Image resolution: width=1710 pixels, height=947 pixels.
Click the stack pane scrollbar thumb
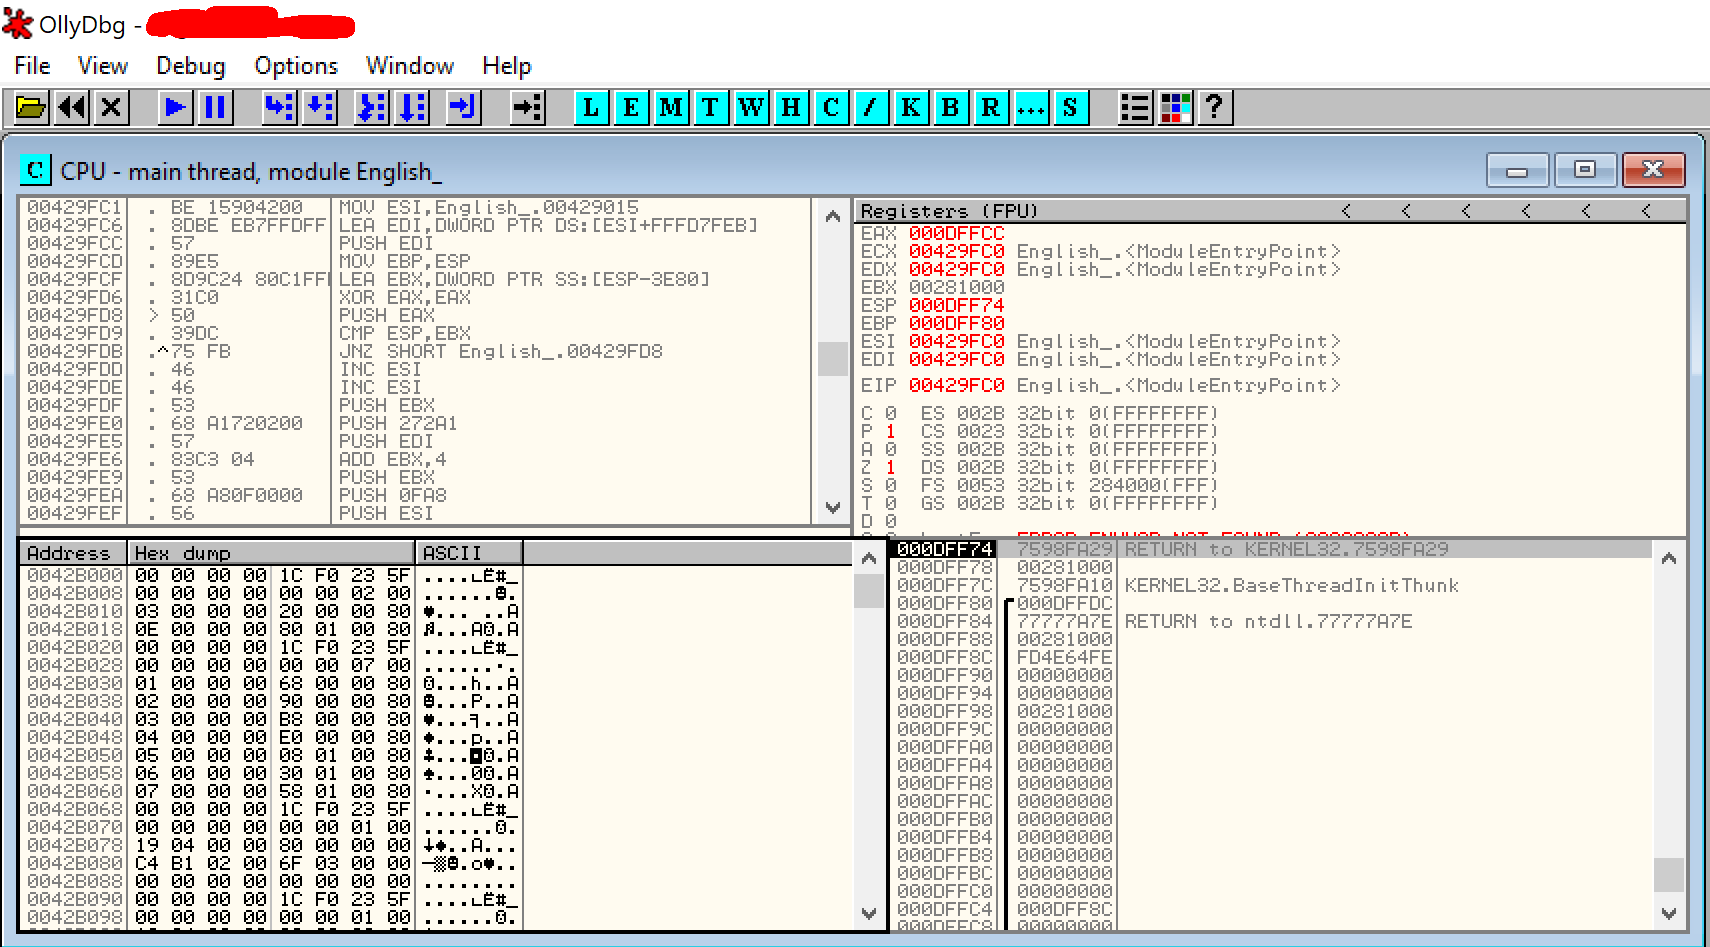1668,874
